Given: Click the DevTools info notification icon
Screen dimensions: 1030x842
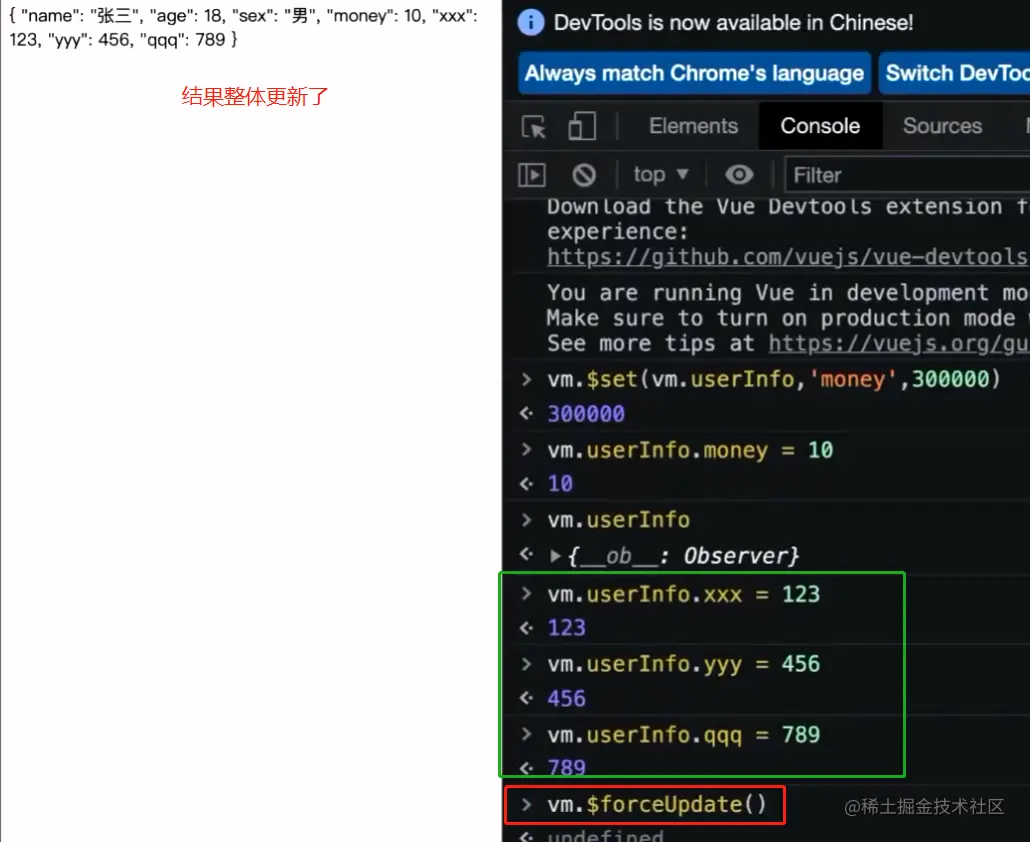Looking at the screenshot, I should 531,23.
